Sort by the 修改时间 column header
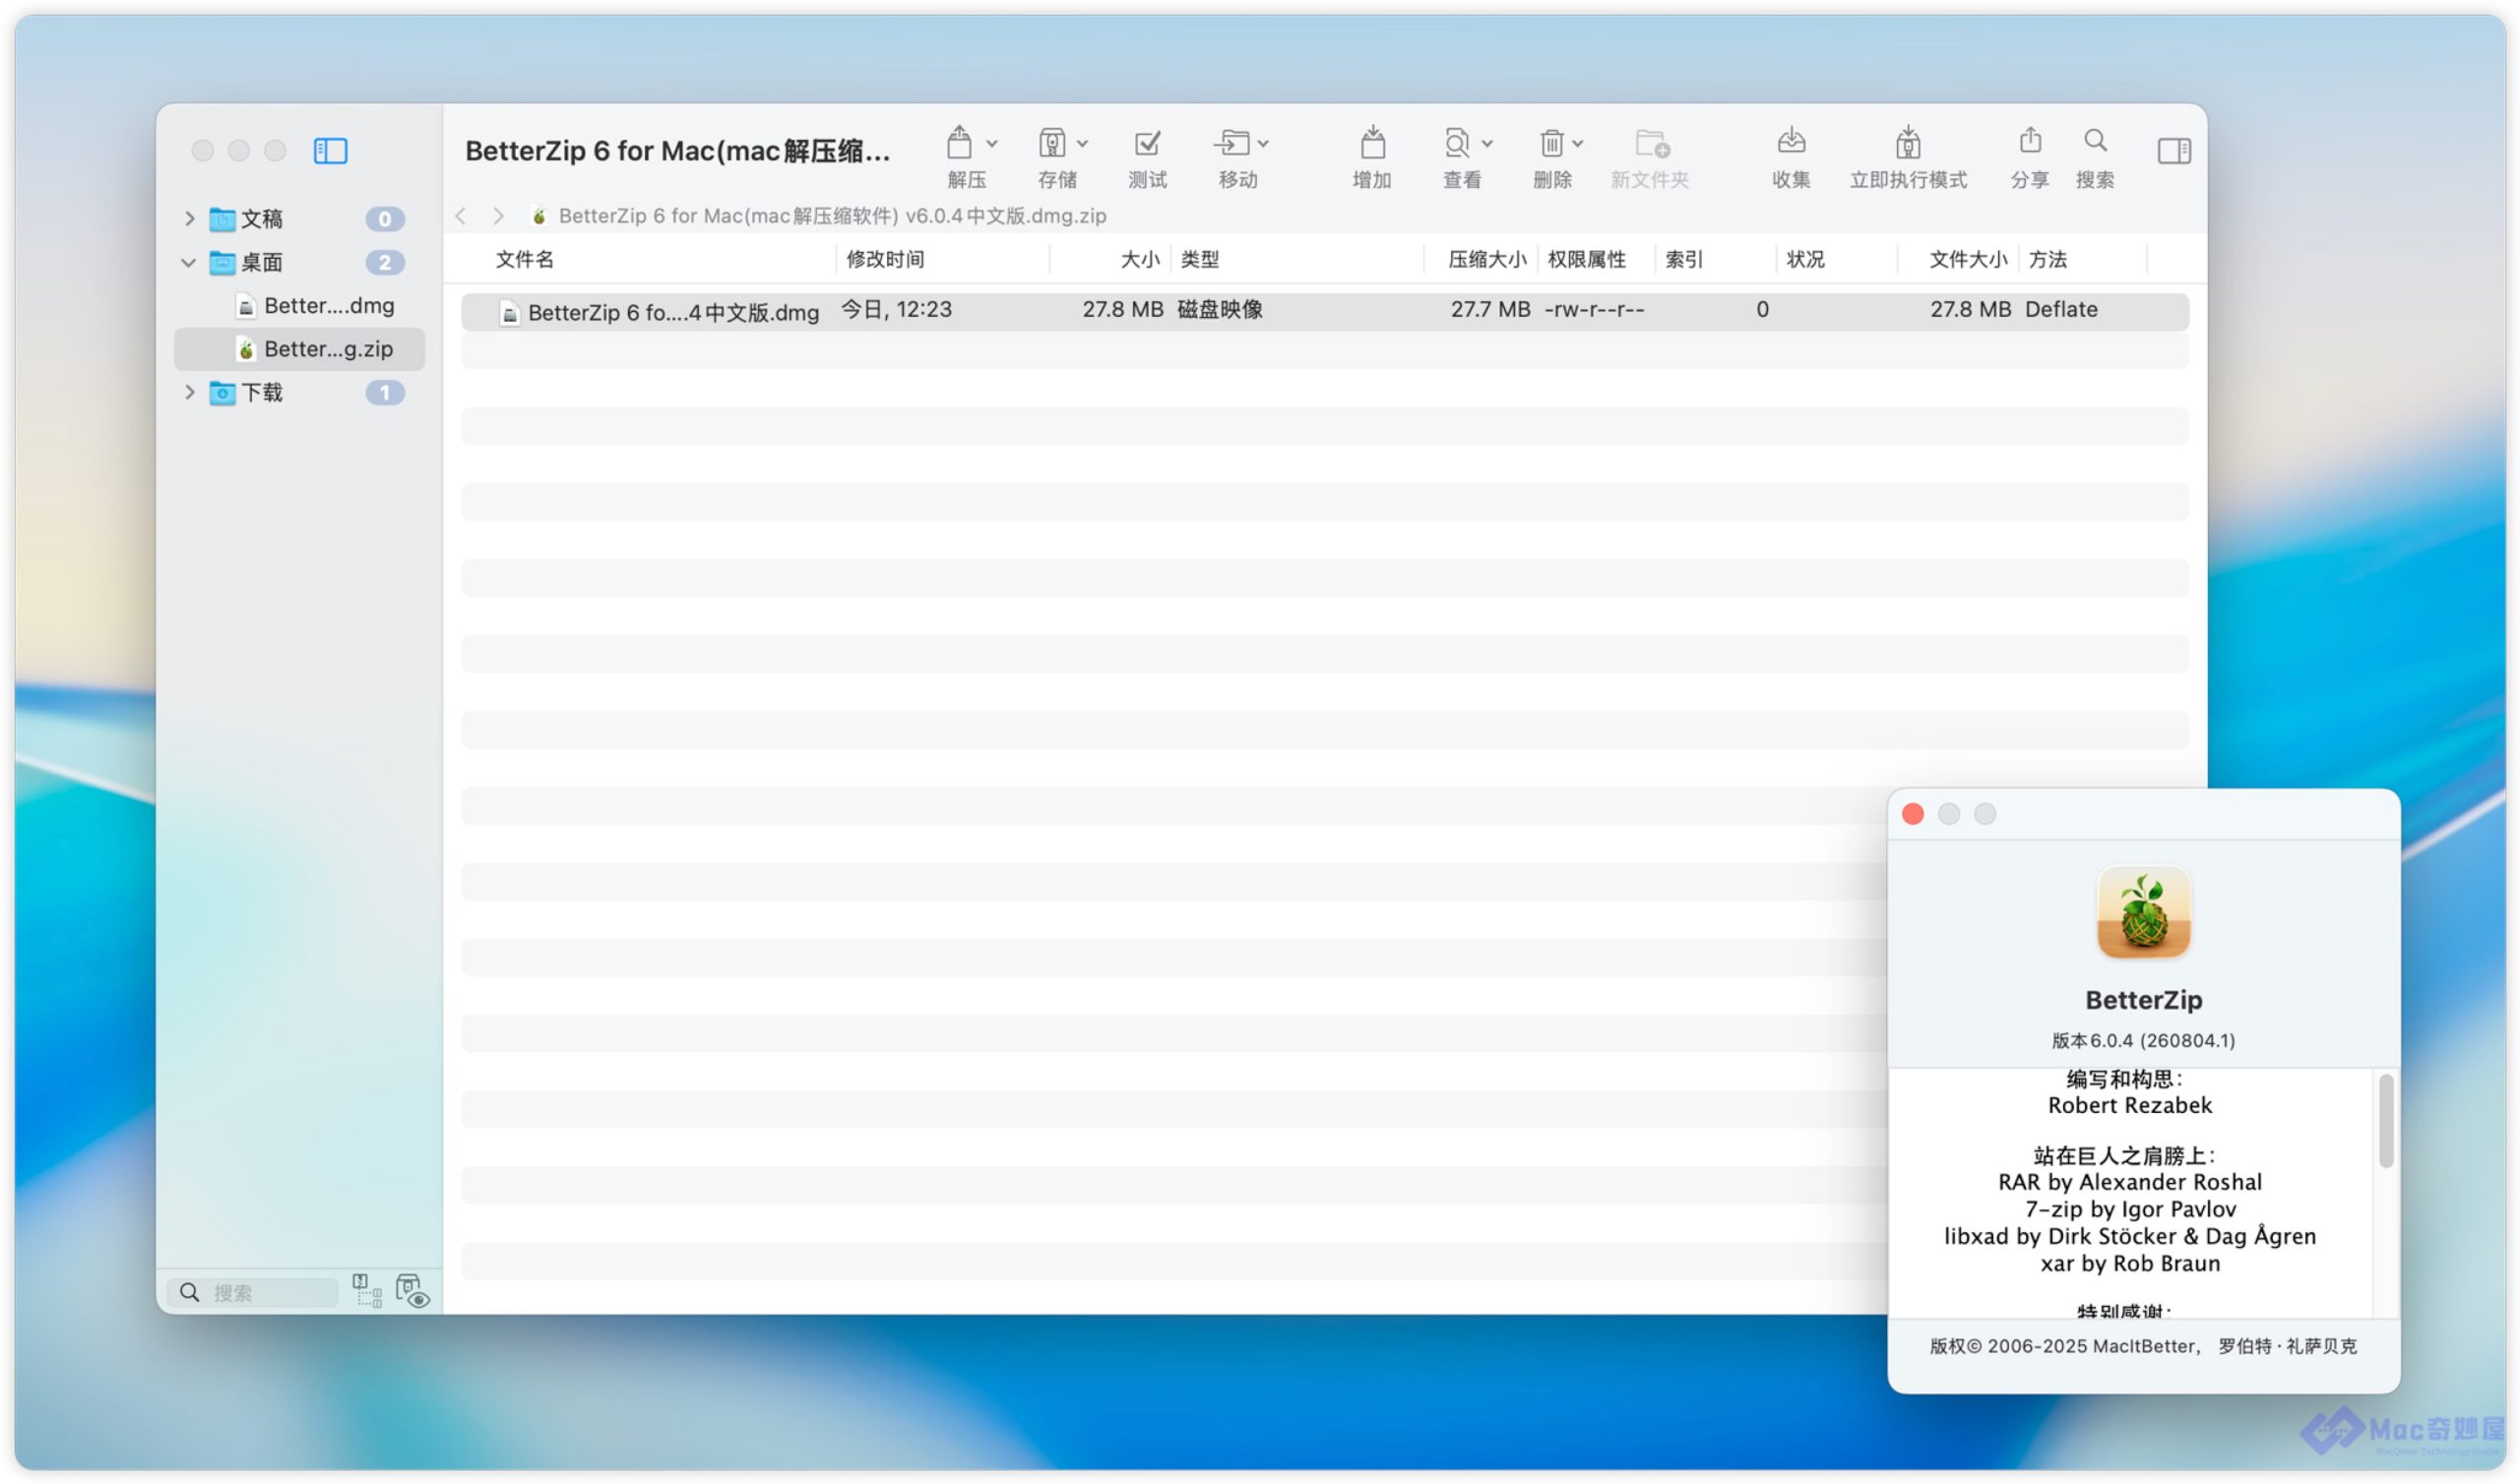This screenshot has width=2520, height=1484. (885, 259)
